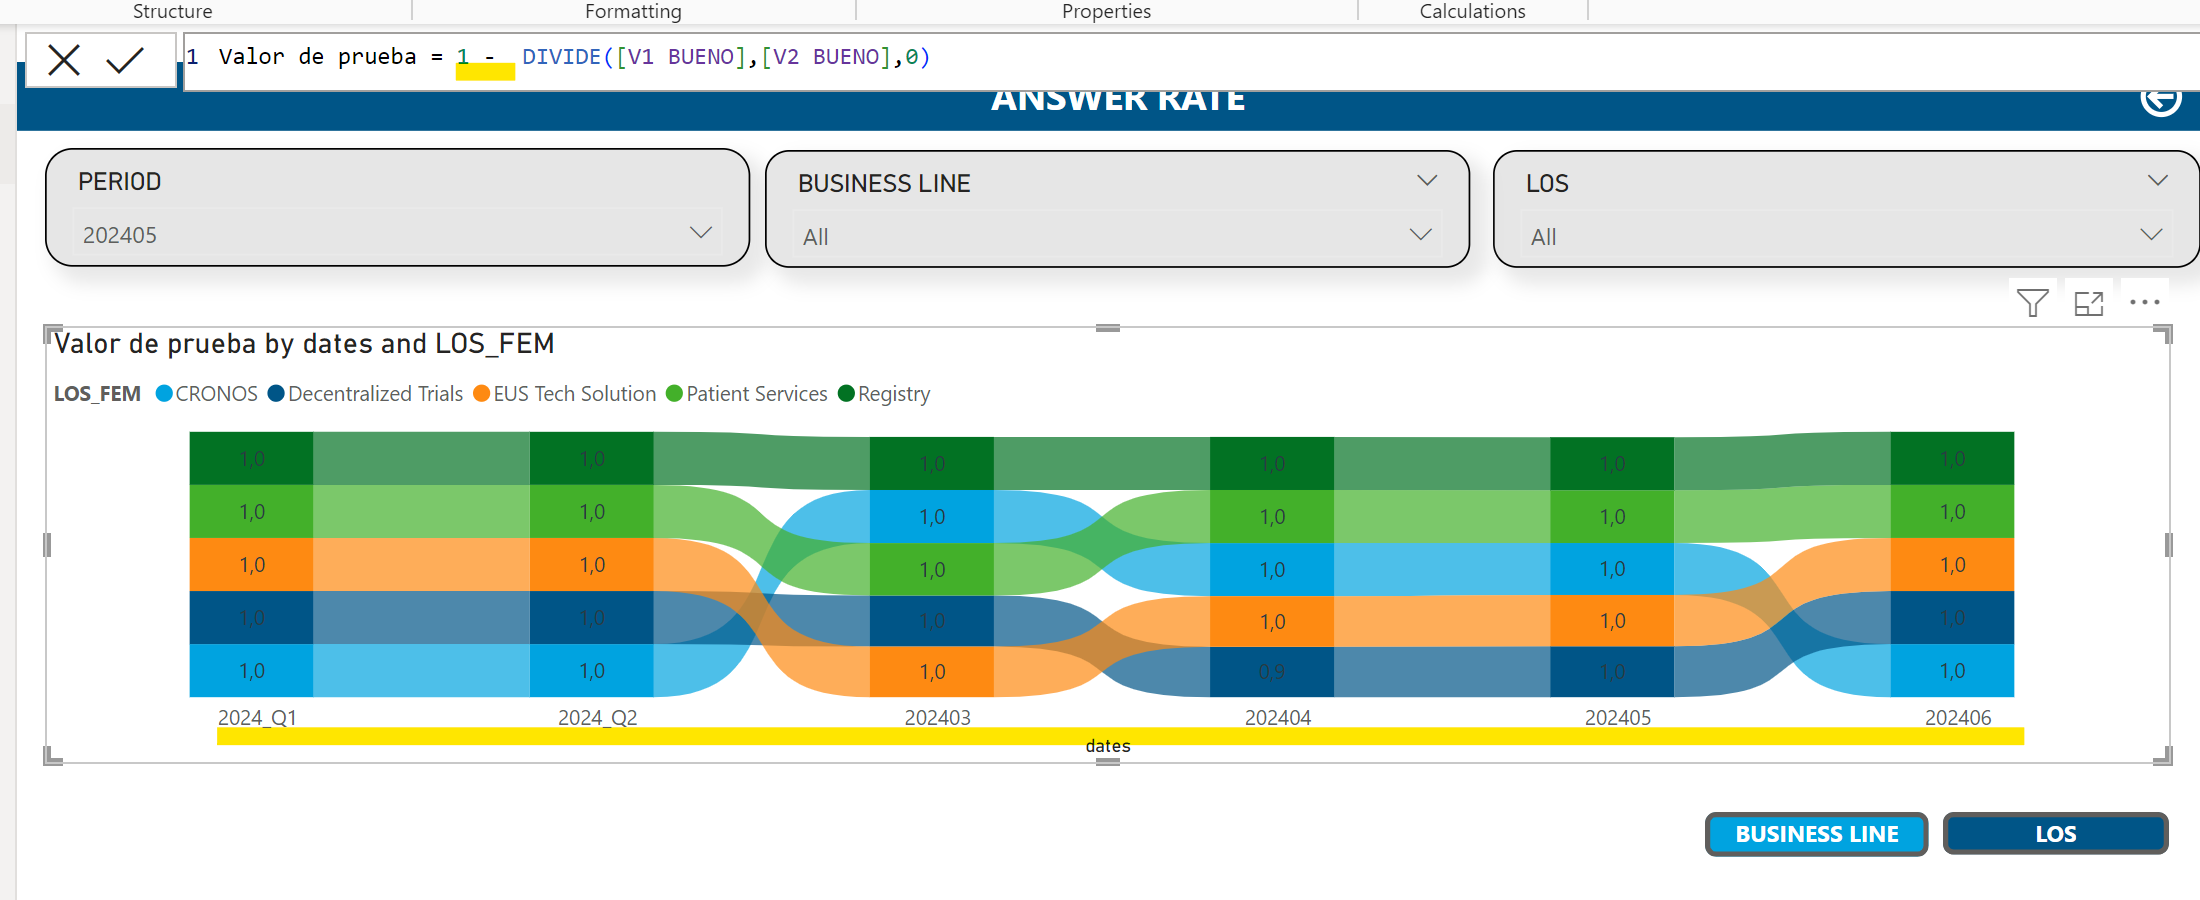Click Registry legend marker
Viewport: 2200px width, 900px height.
click(x=846, y=394)
